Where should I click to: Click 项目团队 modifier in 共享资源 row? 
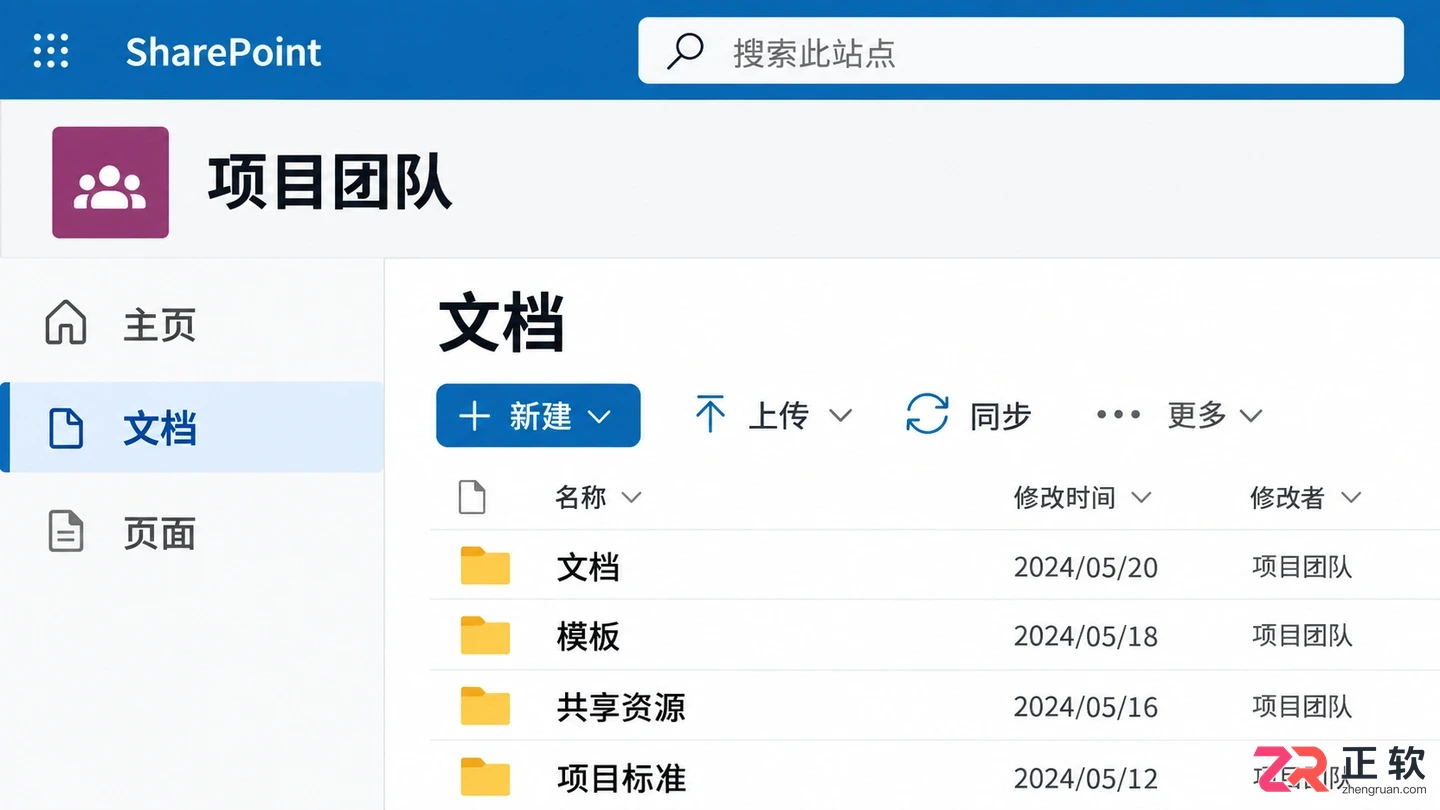[1302, 707]
